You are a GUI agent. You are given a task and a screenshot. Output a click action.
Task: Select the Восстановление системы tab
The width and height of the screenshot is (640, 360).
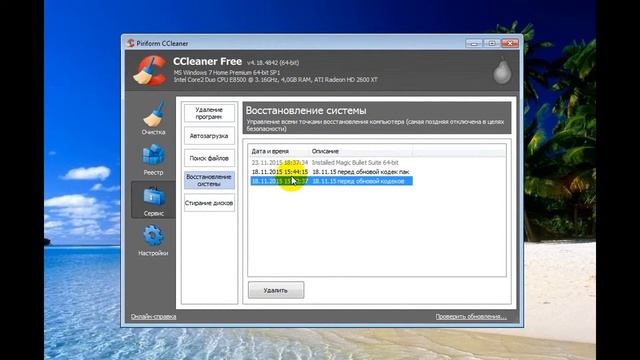pos(209,180)
